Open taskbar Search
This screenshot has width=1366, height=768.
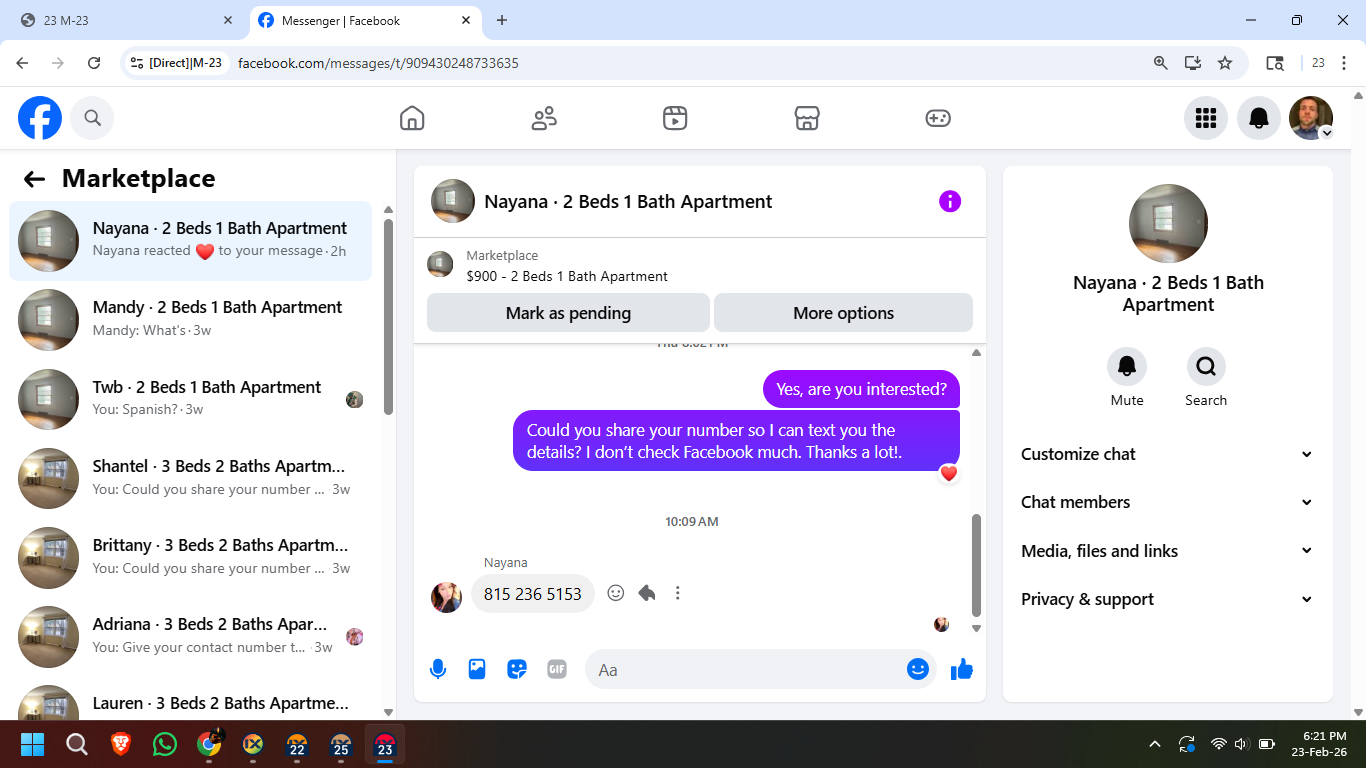point(77,744)
